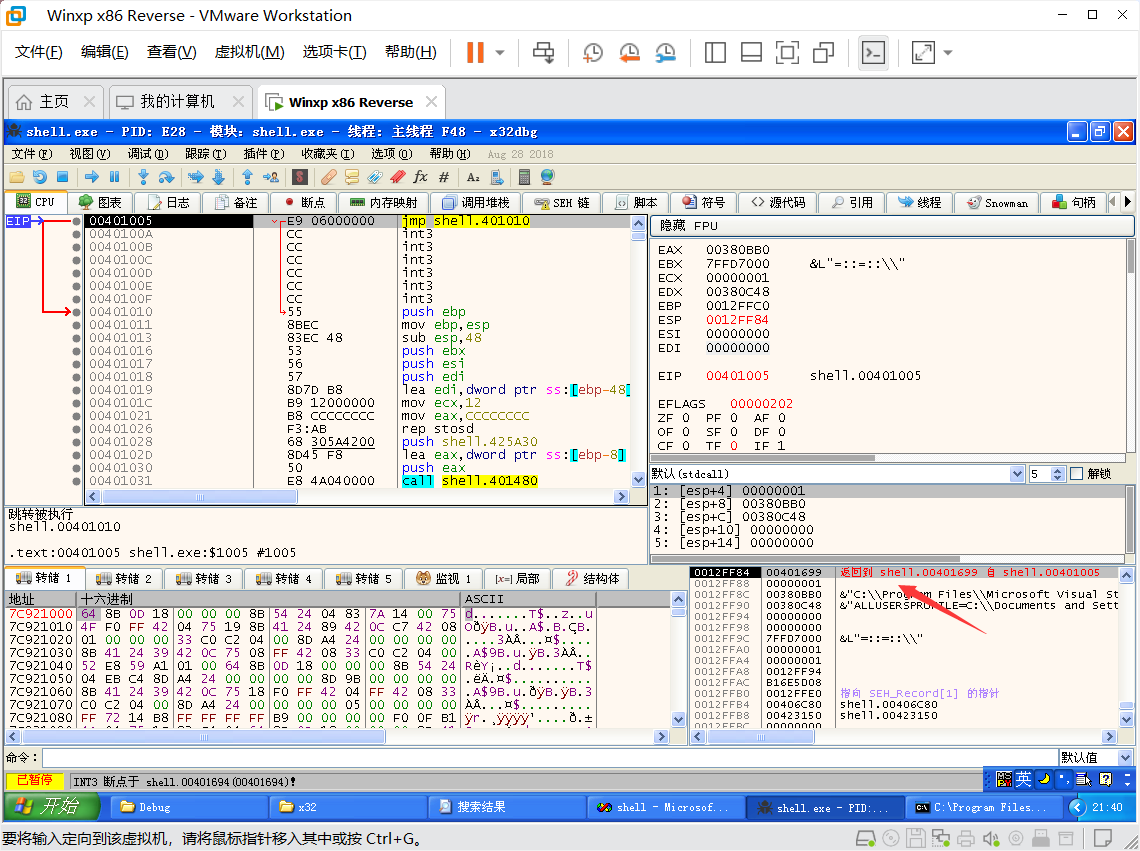Toggle breakpoint bullet at address 00401031
Viewport: 1140px width, 851px height.
click(x=76, y=481)
